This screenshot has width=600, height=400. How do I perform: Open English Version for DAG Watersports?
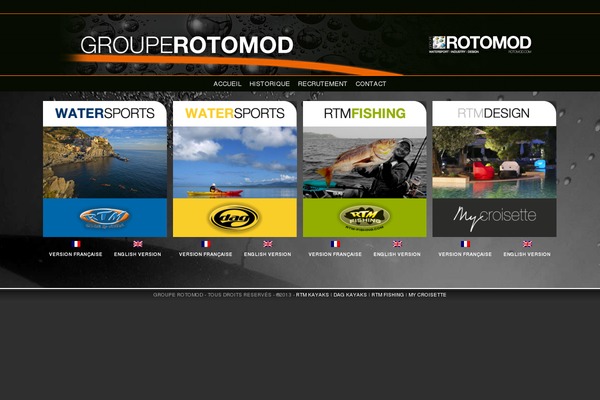pyautogui.click(x=267, y=254)
